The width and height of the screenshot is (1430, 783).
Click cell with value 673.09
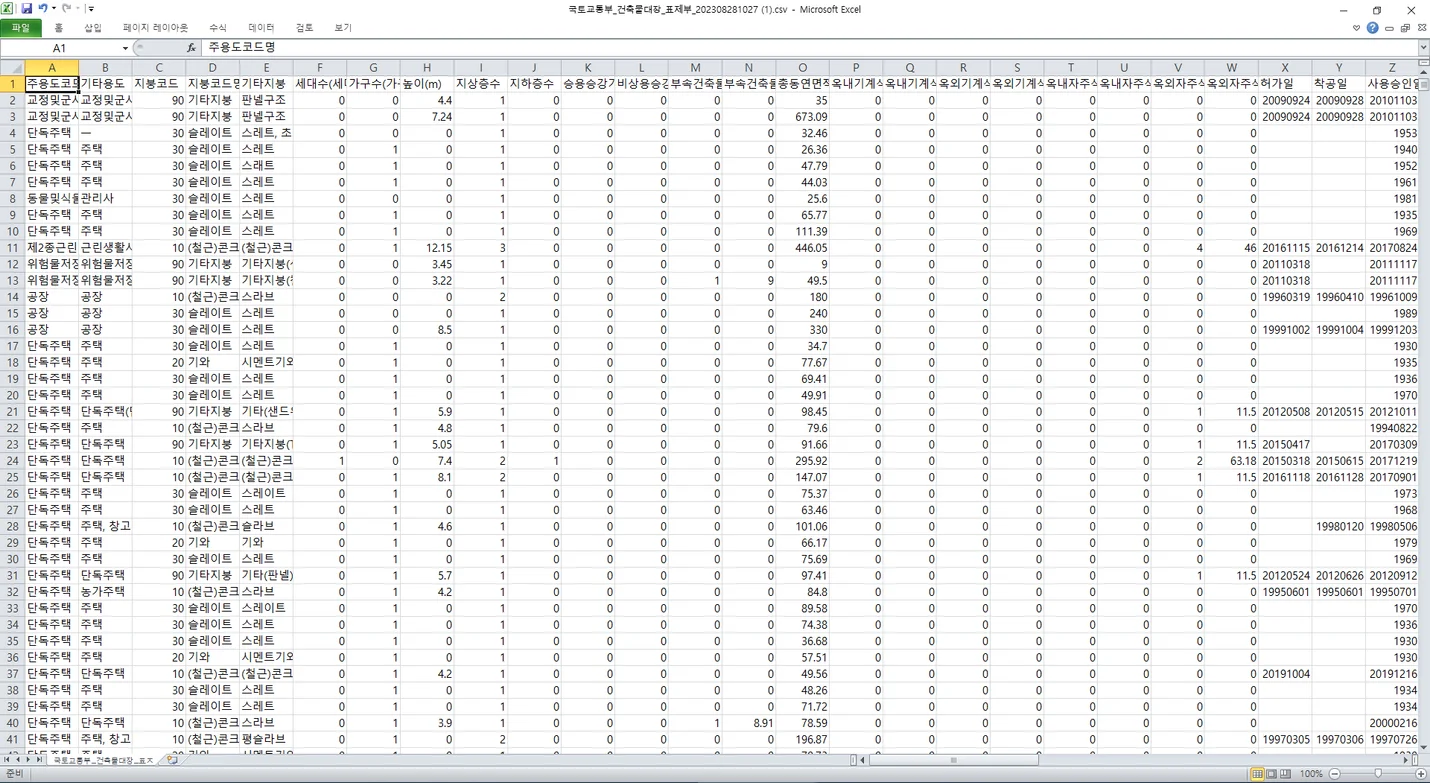coord(803,117)
